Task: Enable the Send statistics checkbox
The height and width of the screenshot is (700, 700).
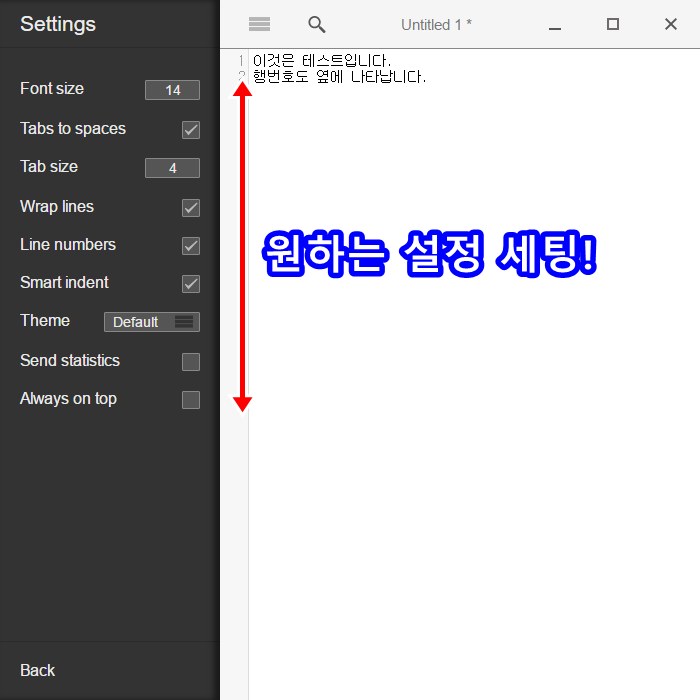Action: pos(191,362)
